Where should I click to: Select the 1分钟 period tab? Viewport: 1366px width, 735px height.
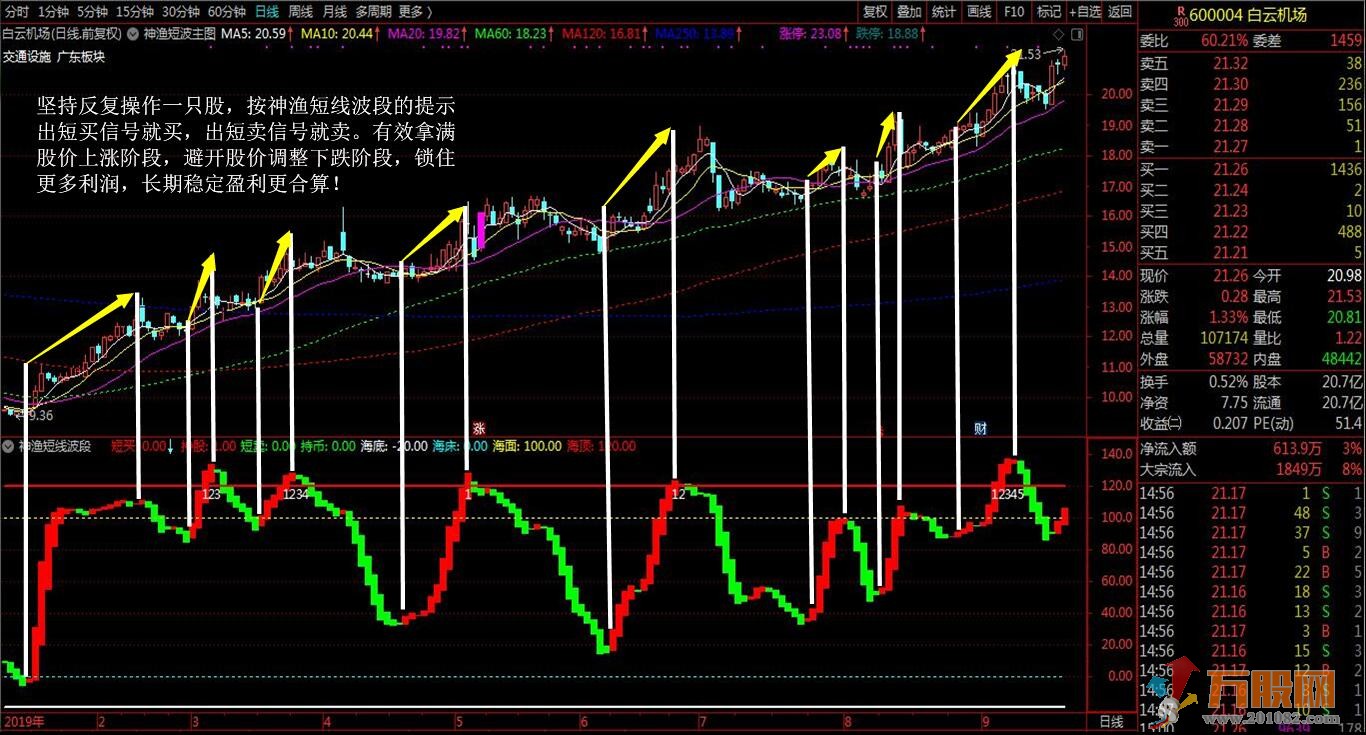coord(52,11)
